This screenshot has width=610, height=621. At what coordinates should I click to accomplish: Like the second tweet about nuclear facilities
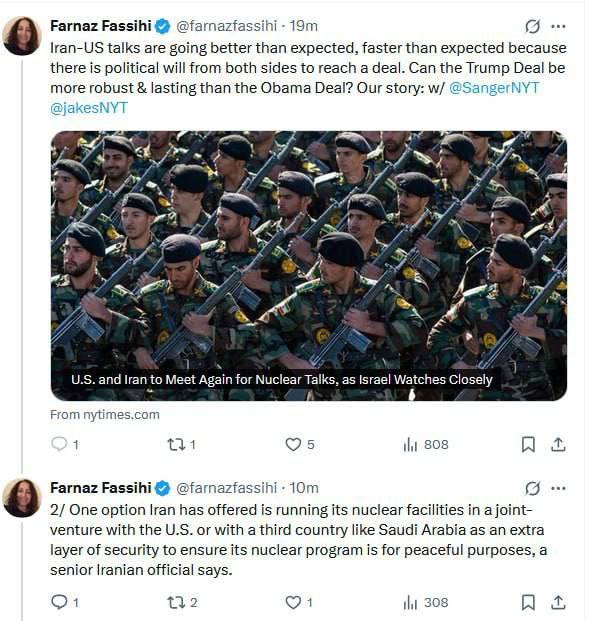pyautogui.click(x=294, y=602)
